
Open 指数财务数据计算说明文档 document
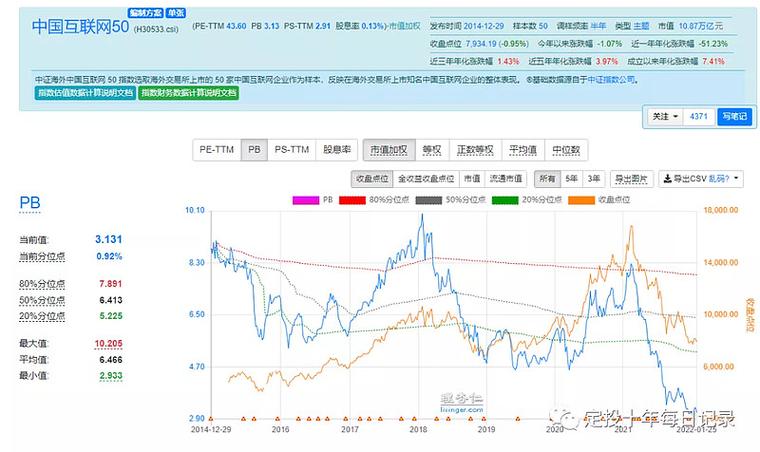pos(189,93)
